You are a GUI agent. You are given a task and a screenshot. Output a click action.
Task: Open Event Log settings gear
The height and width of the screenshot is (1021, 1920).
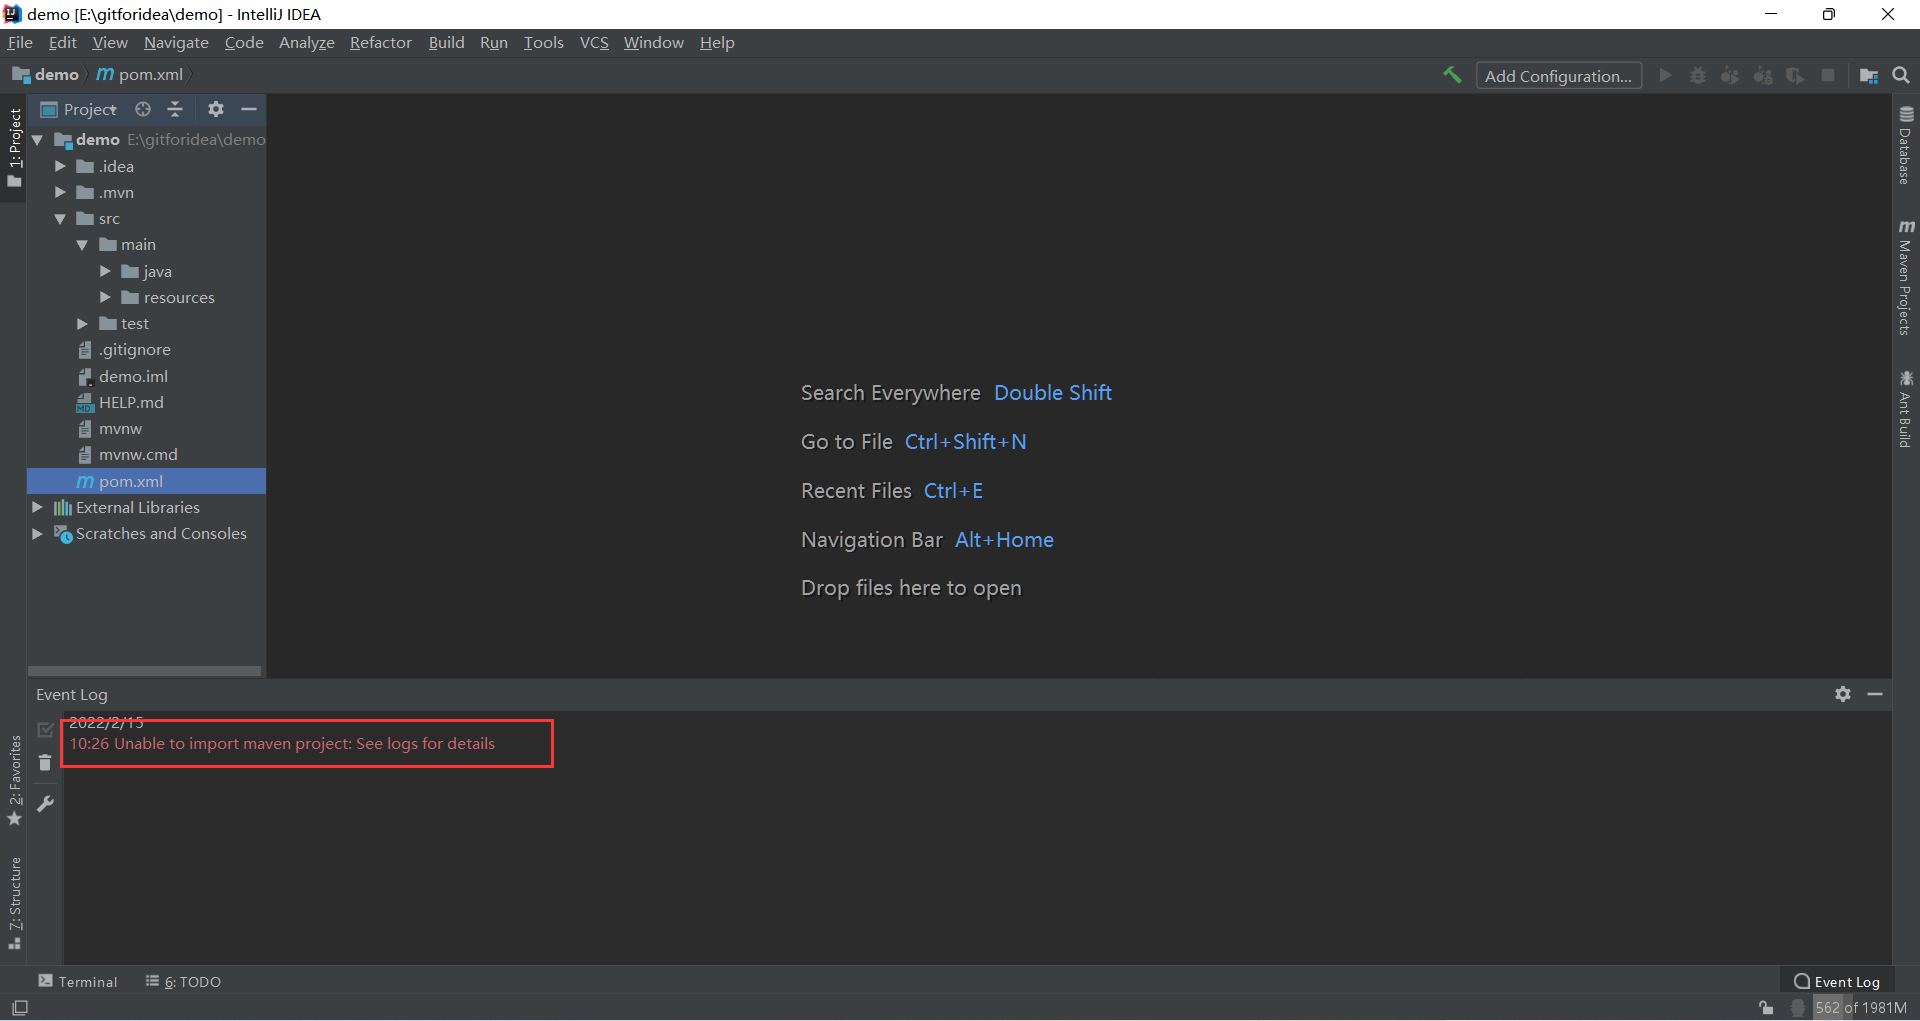click(1843, 694)
